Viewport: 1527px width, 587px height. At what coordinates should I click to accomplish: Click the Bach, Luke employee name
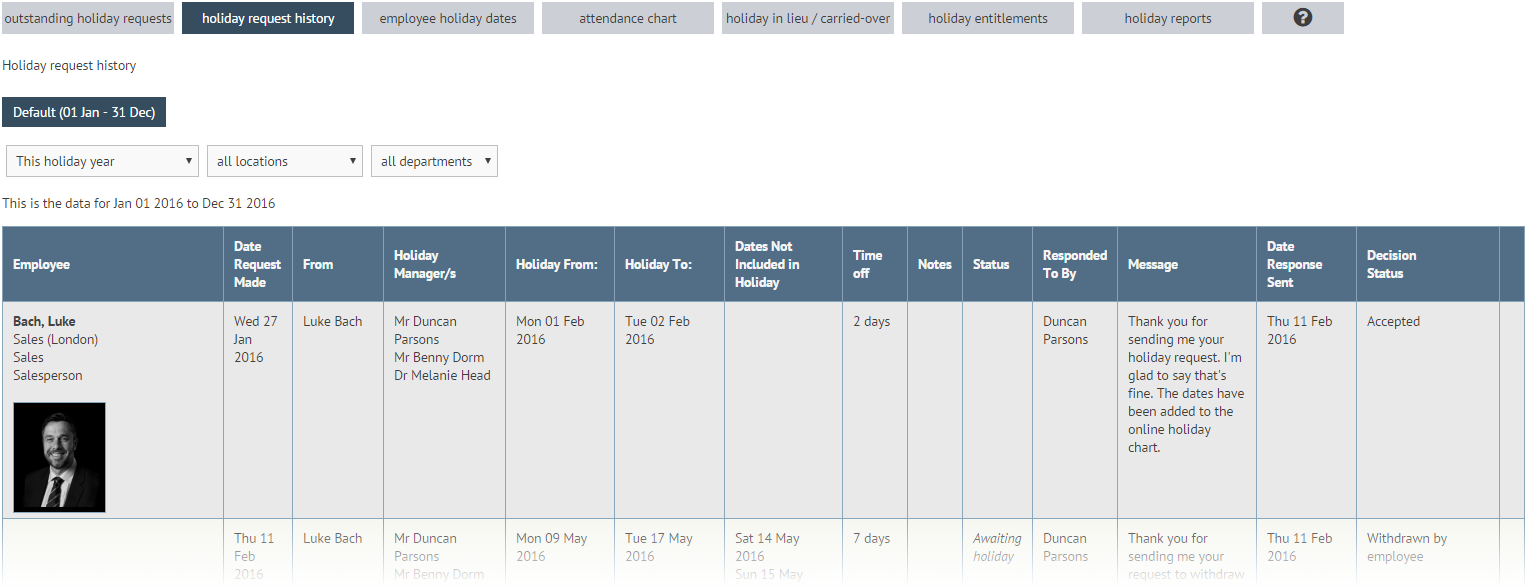click(44, 321)
